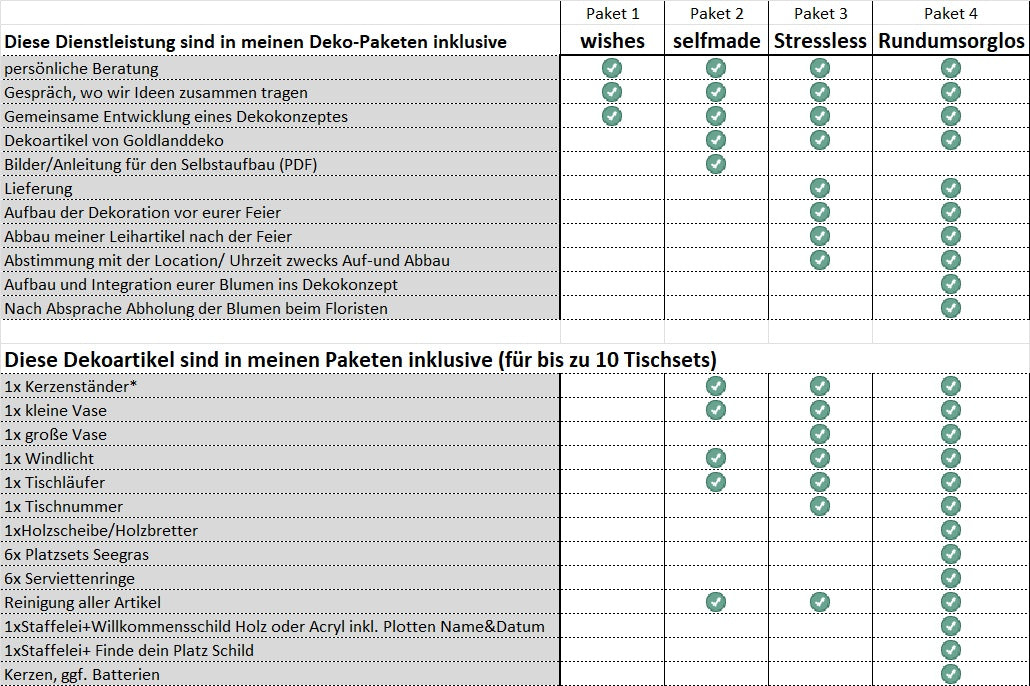
Task: Click the Stressless checkmark for 1x große Vase
Action: (x=820, y=434)
